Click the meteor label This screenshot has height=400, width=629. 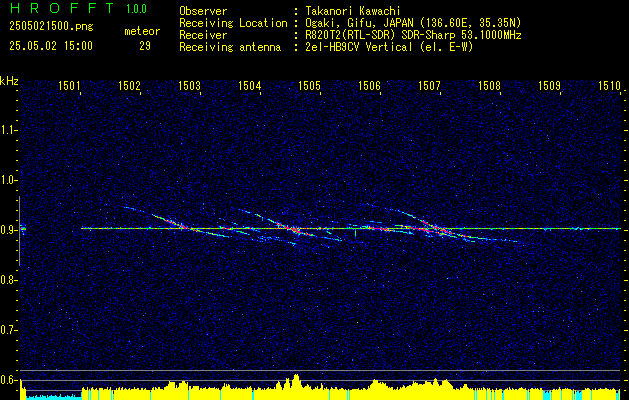(x=142, y=31)
